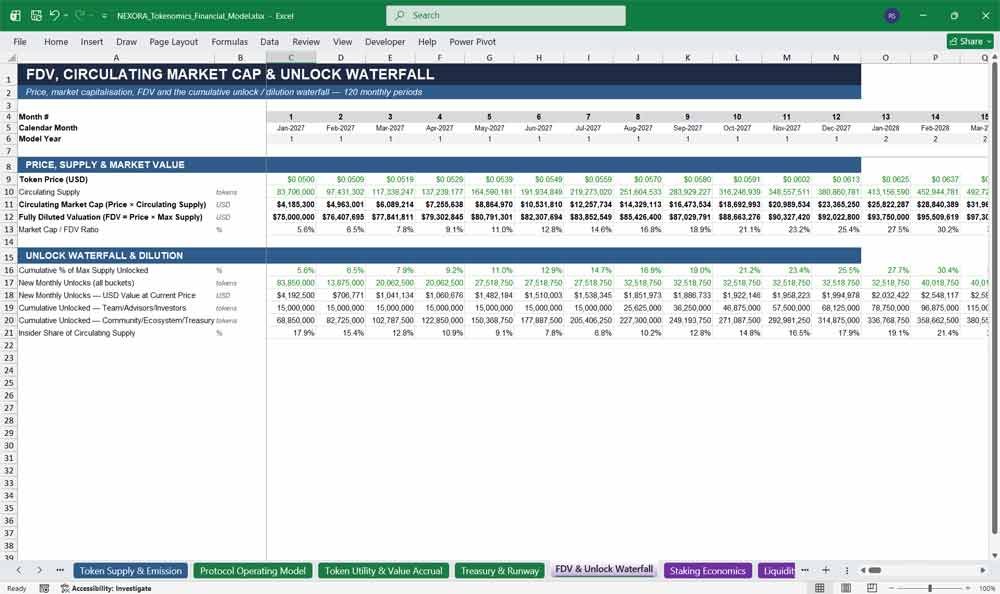
Task: Show more sheets with right ellipsis
Action: 805,570
